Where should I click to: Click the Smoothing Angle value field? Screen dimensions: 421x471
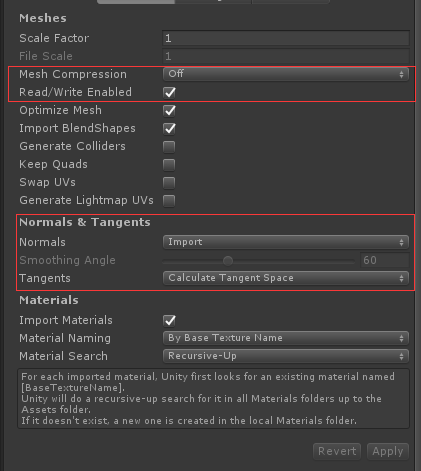point(385,260)
